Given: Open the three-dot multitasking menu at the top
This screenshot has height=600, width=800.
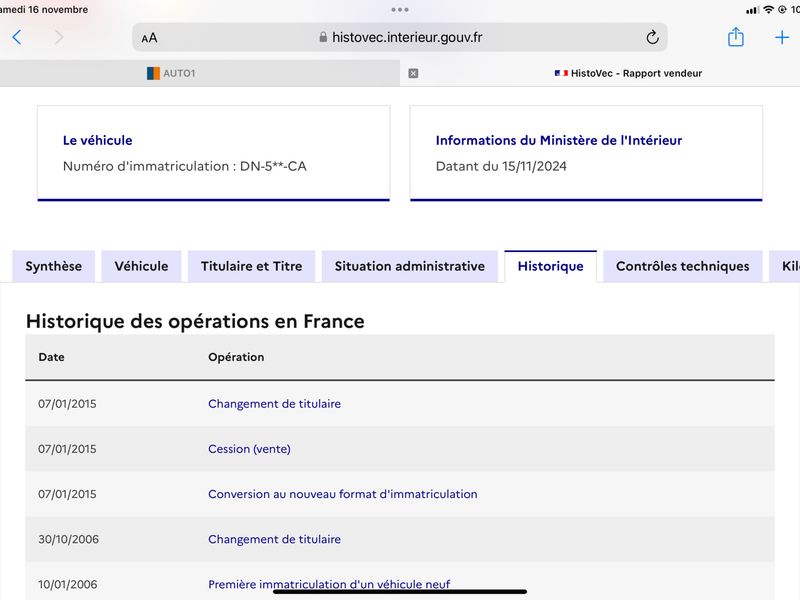Looking at the screenshot, I should [400, 10].
